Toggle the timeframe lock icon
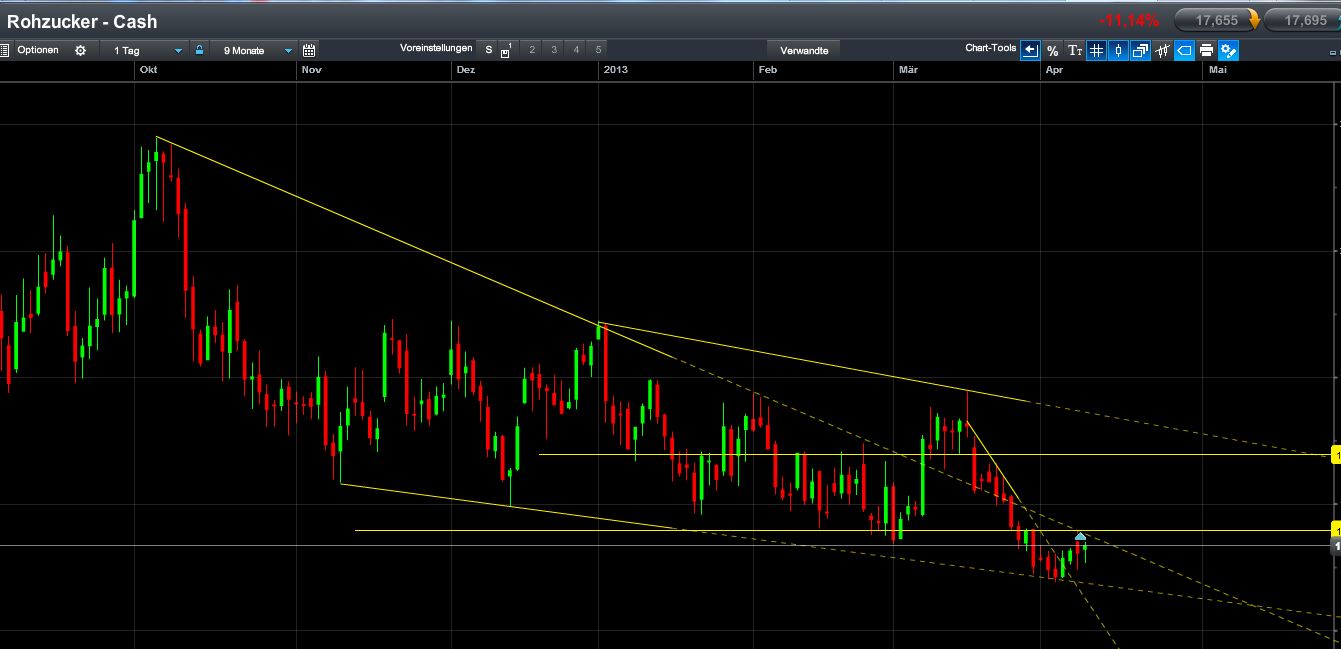The width and height of the screenshot is (1341, 649). [198, 48]
